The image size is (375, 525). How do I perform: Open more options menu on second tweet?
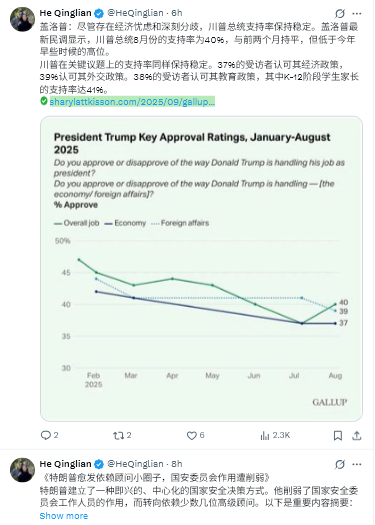[357, 464]
